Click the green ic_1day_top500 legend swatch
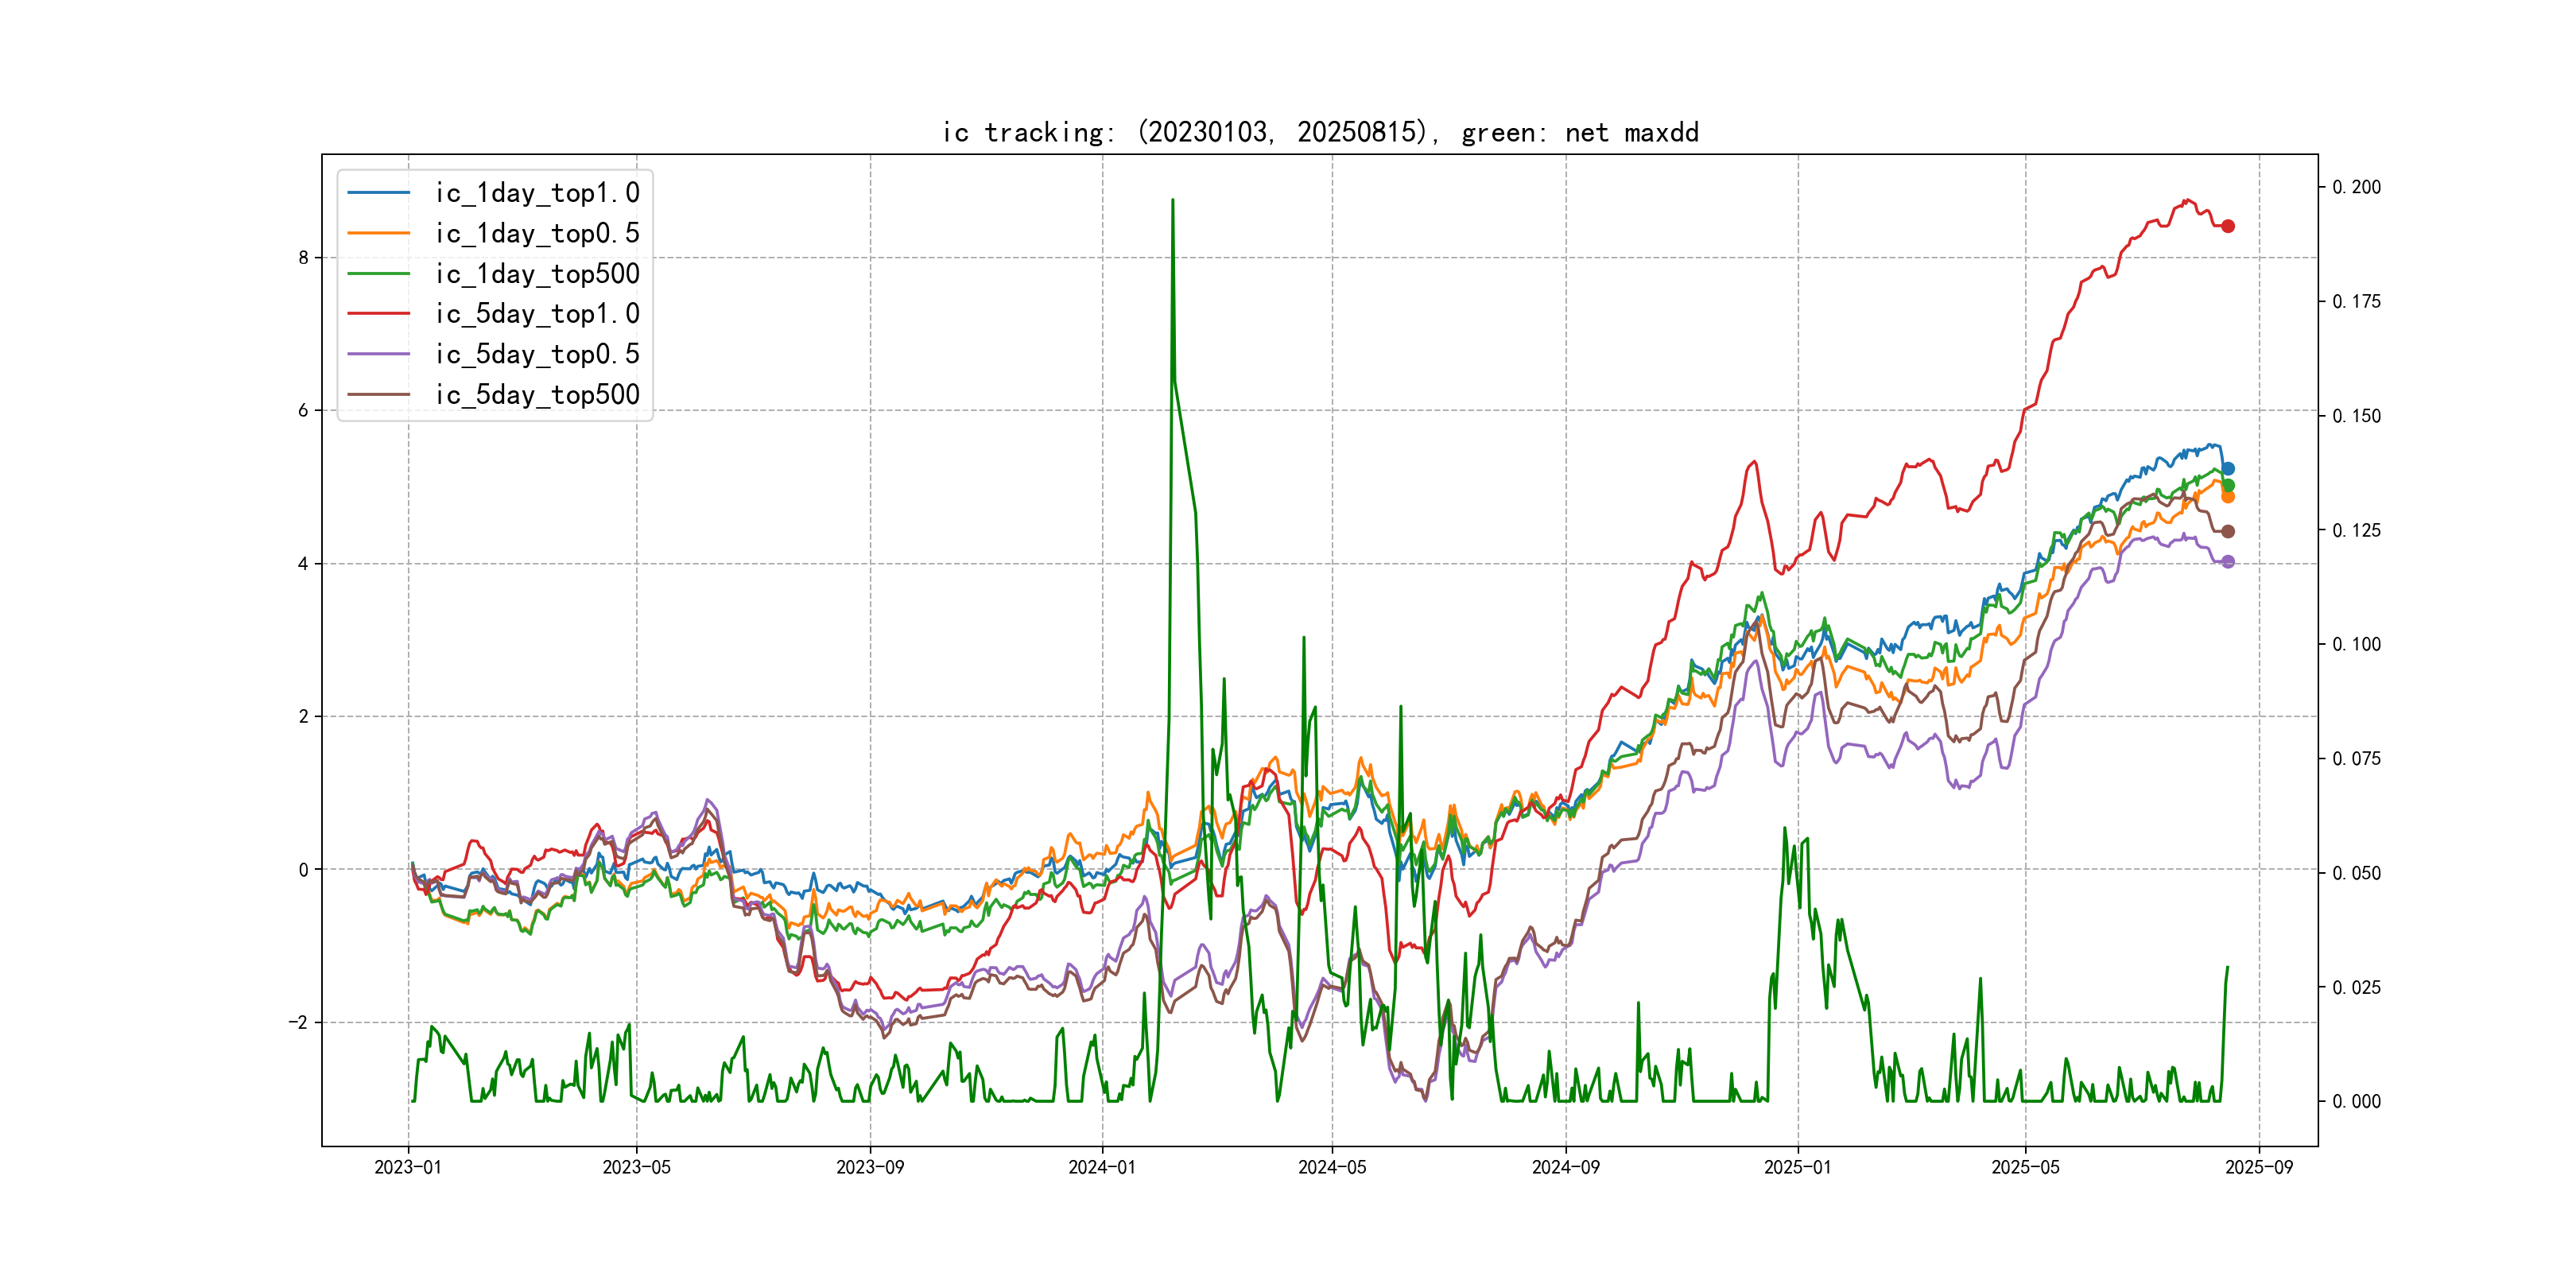 click(x=379, y=274)
